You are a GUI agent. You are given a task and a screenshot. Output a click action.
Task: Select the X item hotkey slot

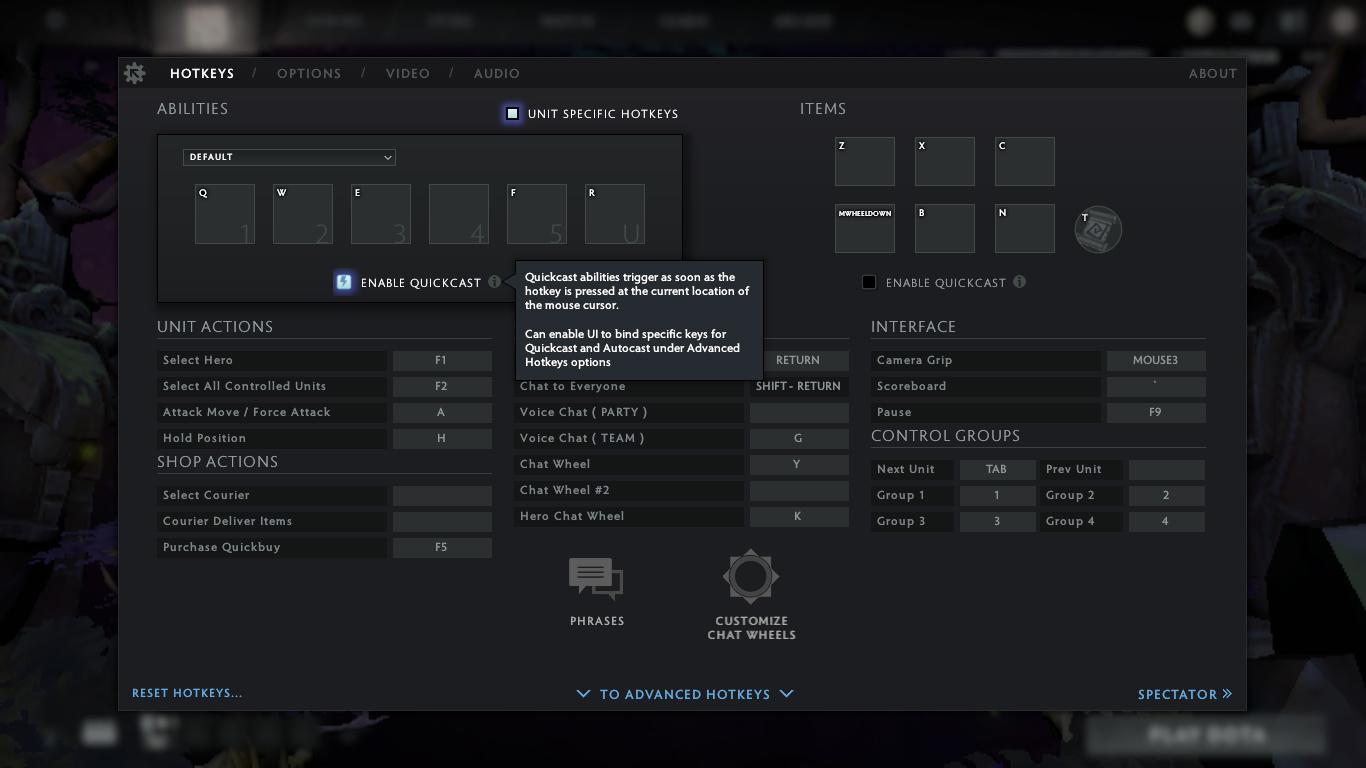945,161
